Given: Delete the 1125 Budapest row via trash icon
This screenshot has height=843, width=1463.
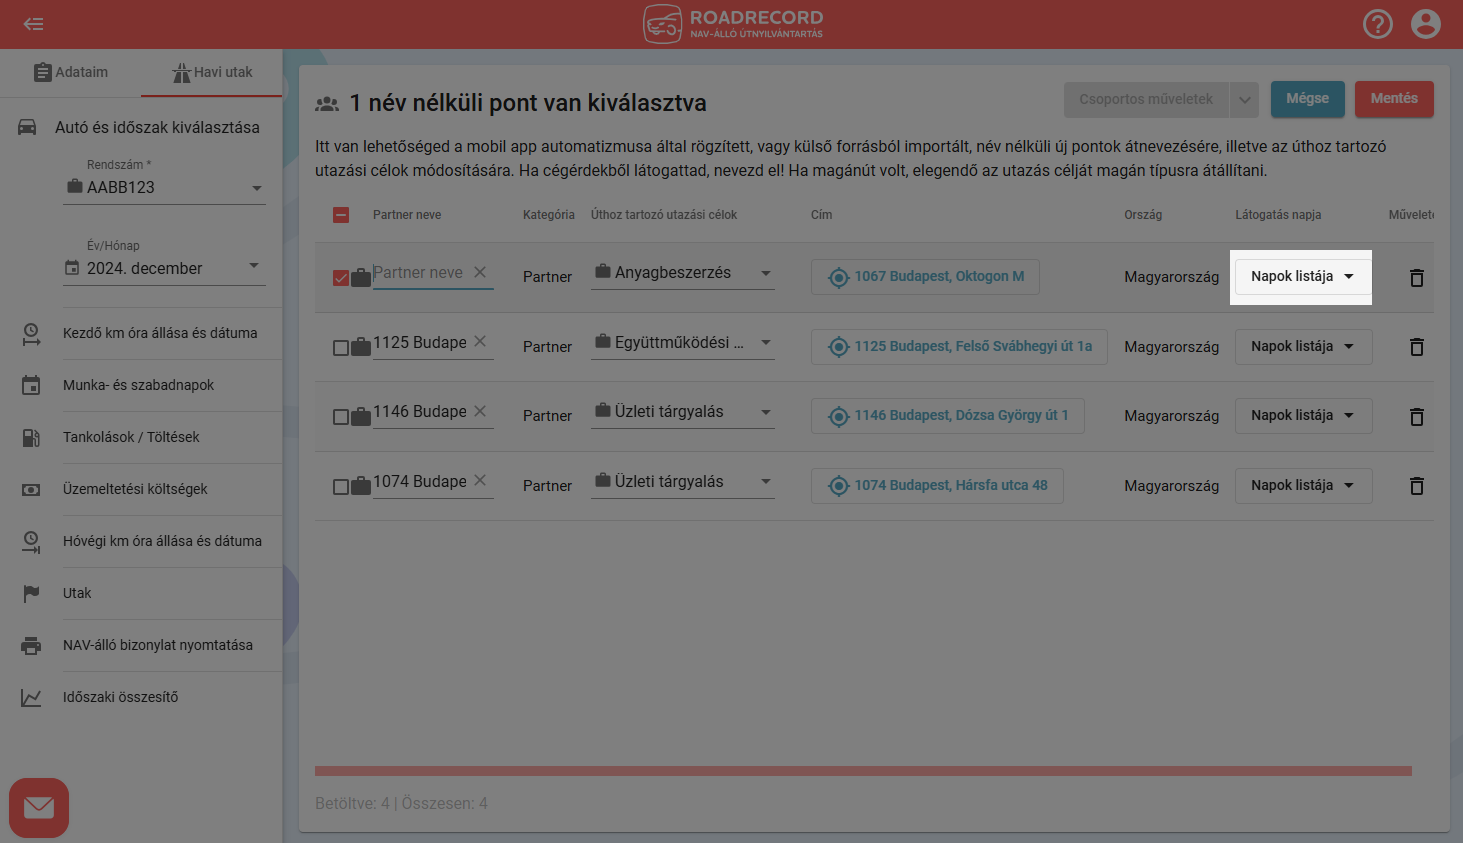Looking at the screenshot, I should tap(1416, 347).
